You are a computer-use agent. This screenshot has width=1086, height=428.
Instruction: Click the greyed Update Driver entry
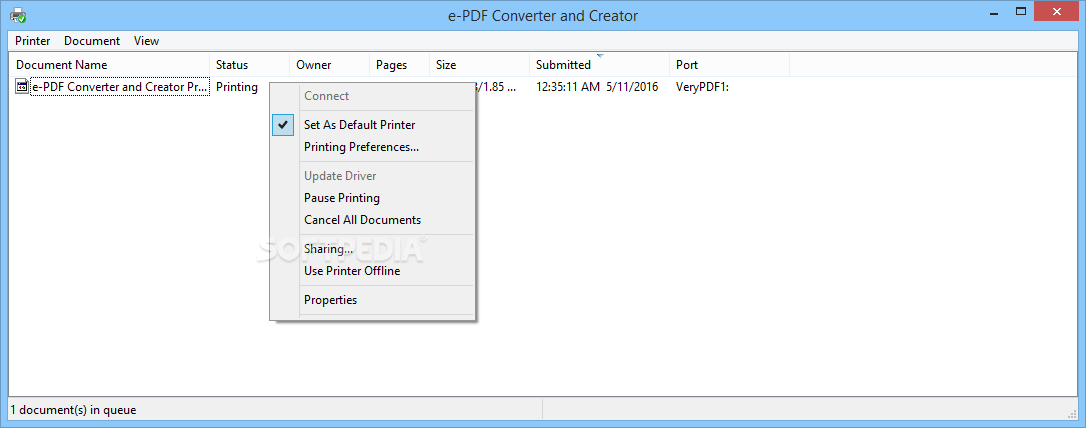click(340, 176)
